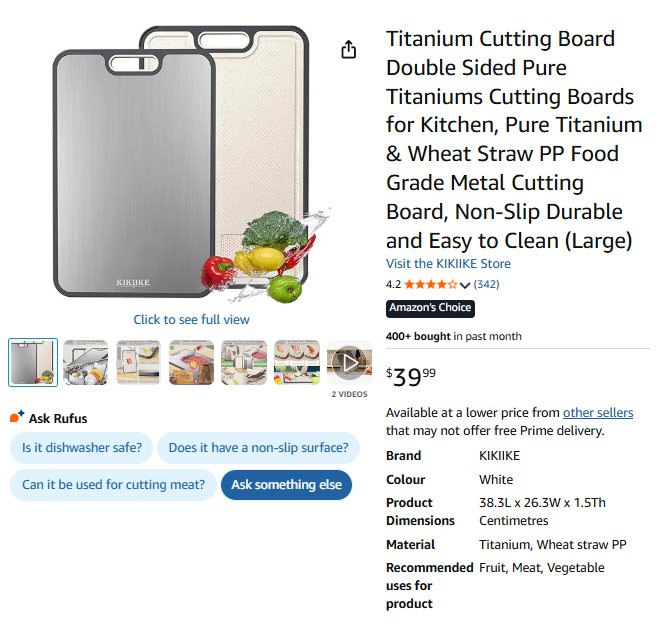Select the dishwasher rack thumbnail

point(86,362)
